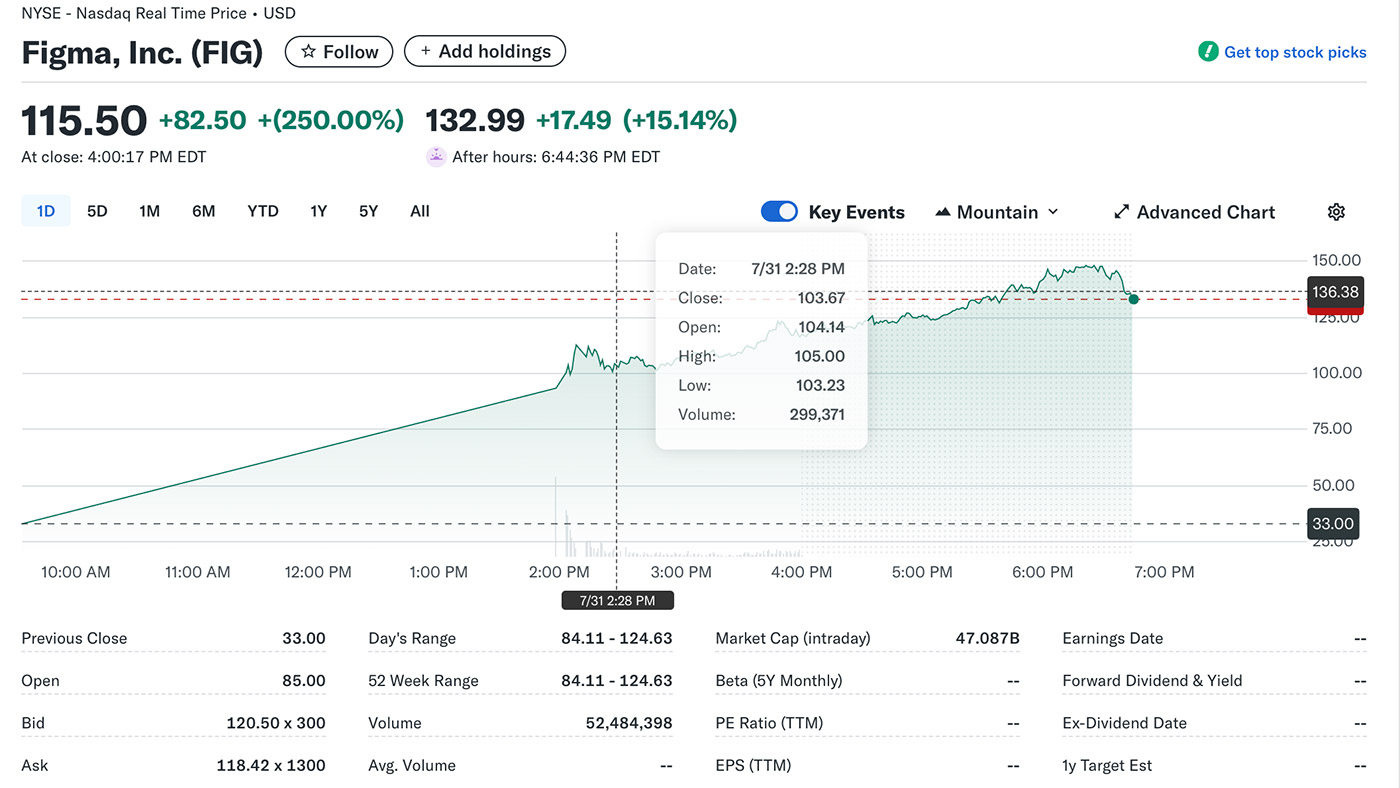Click the Add holdings button

[x=485, y=51]
